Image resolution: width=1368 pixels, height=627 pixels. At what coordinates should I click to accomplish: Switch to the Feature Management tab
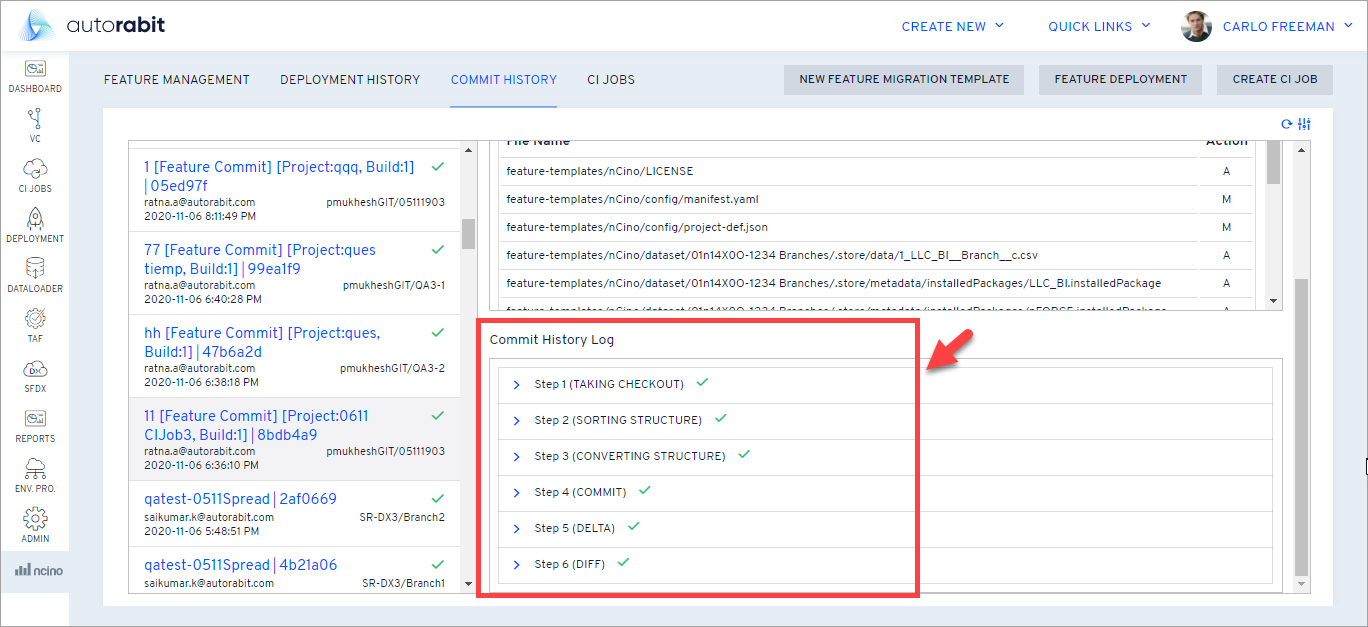[x=177, y=80]
